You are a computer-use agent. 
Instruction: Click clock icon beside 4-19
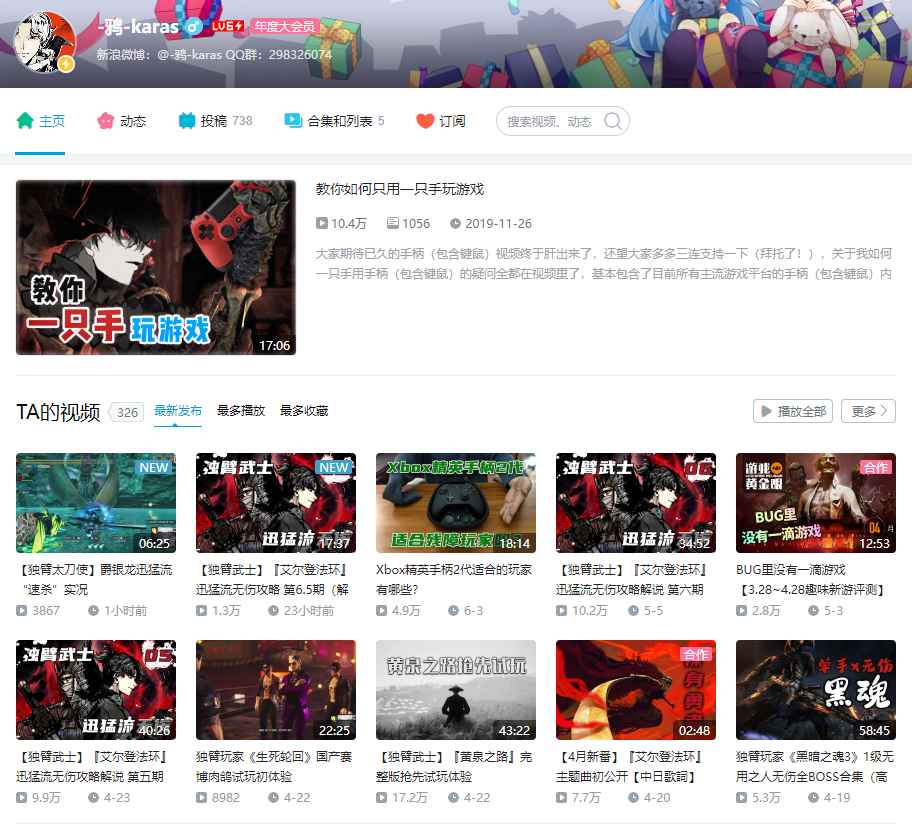pyautogui.click(x=813, y=798)
